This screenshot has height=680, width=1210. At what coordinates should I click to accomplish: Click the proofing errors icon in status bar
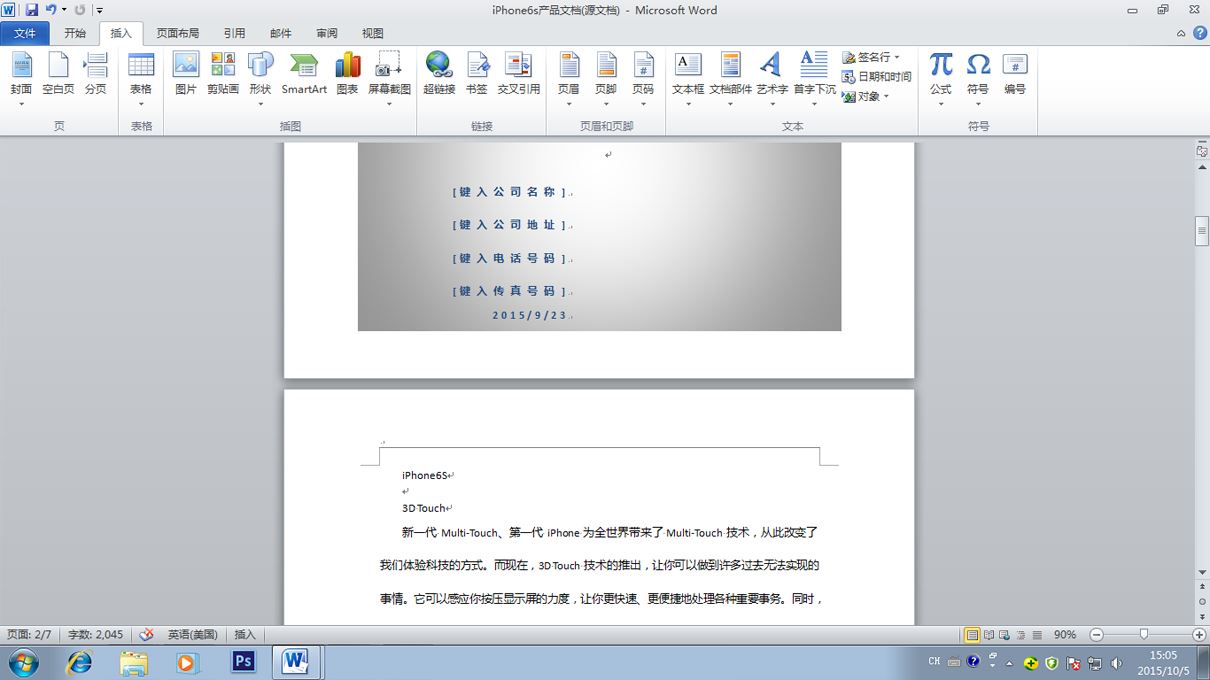146,634
